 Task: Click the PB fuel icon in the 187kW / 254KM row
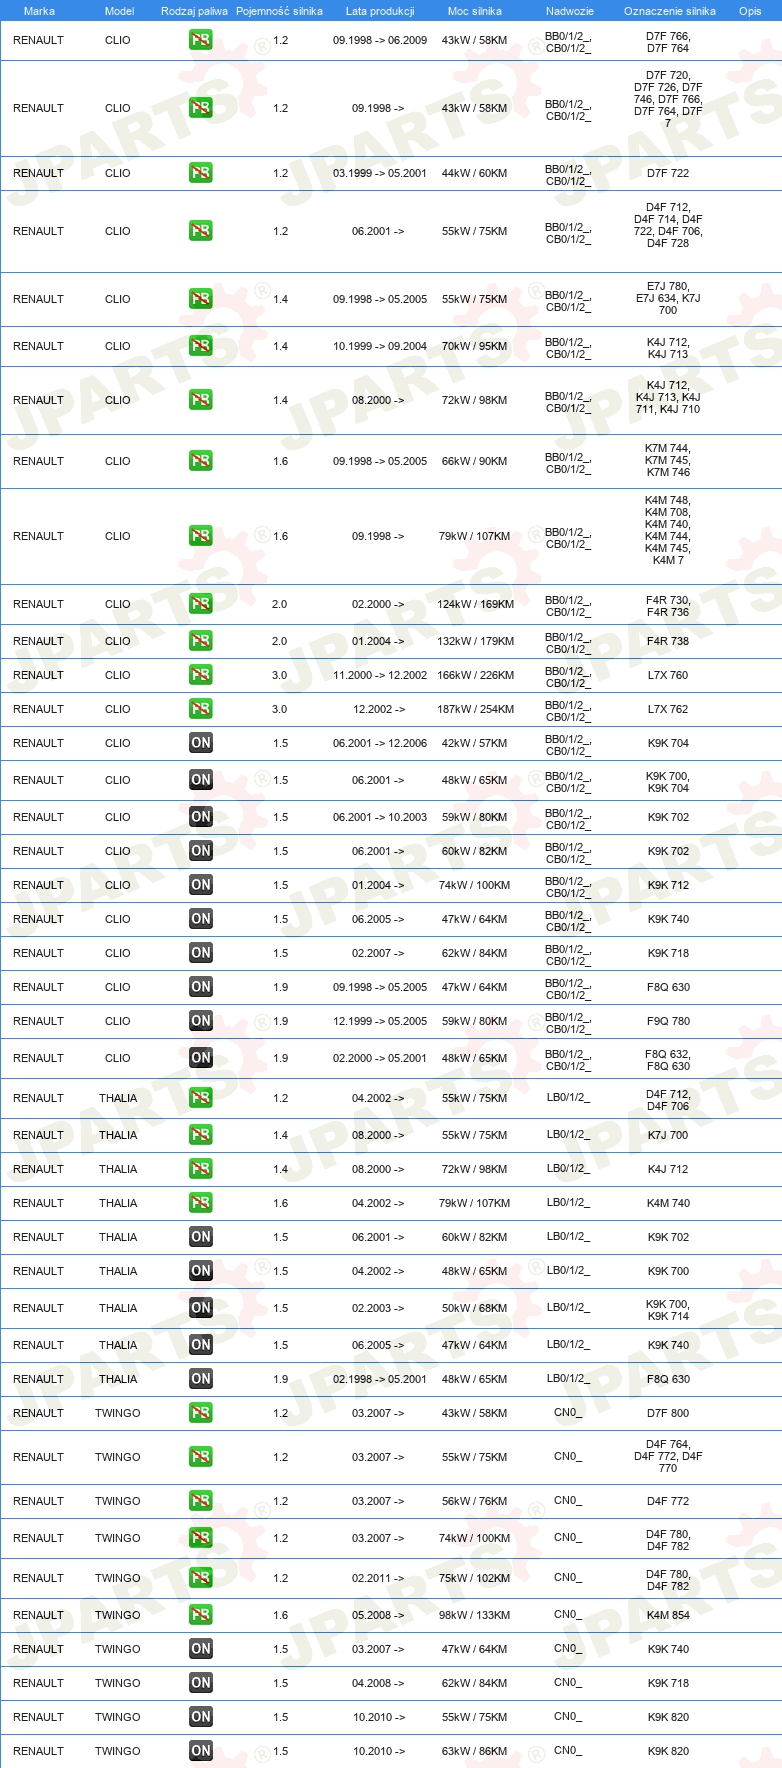(201, 709)
